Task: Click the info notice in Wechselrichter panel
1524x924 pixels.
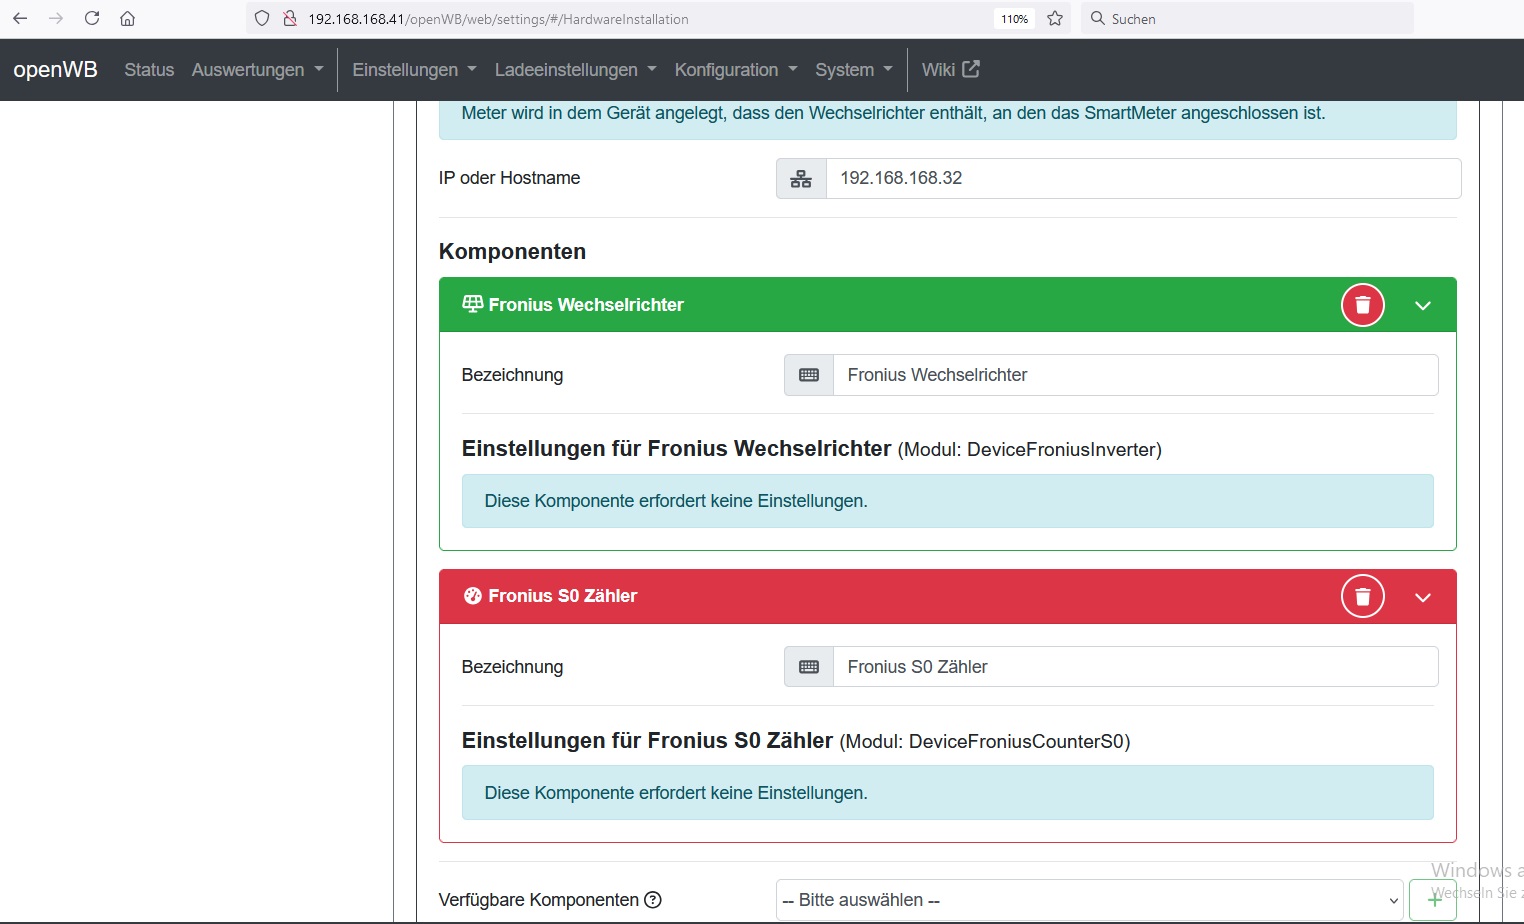Action: click(x=947, y=501)
